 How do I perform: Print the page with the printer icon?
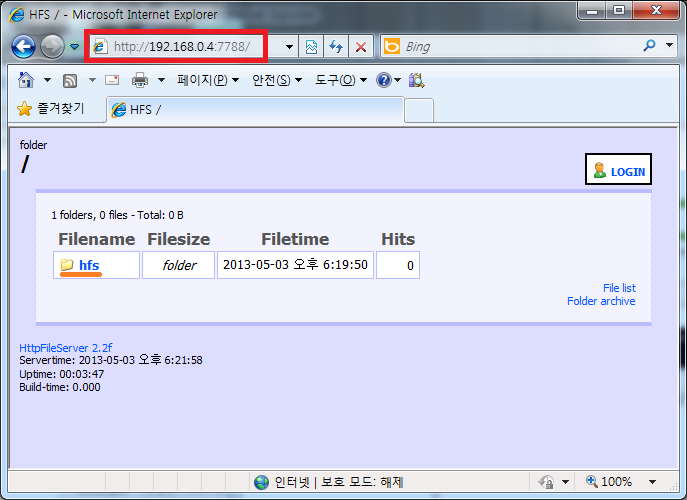pos(140,80)
